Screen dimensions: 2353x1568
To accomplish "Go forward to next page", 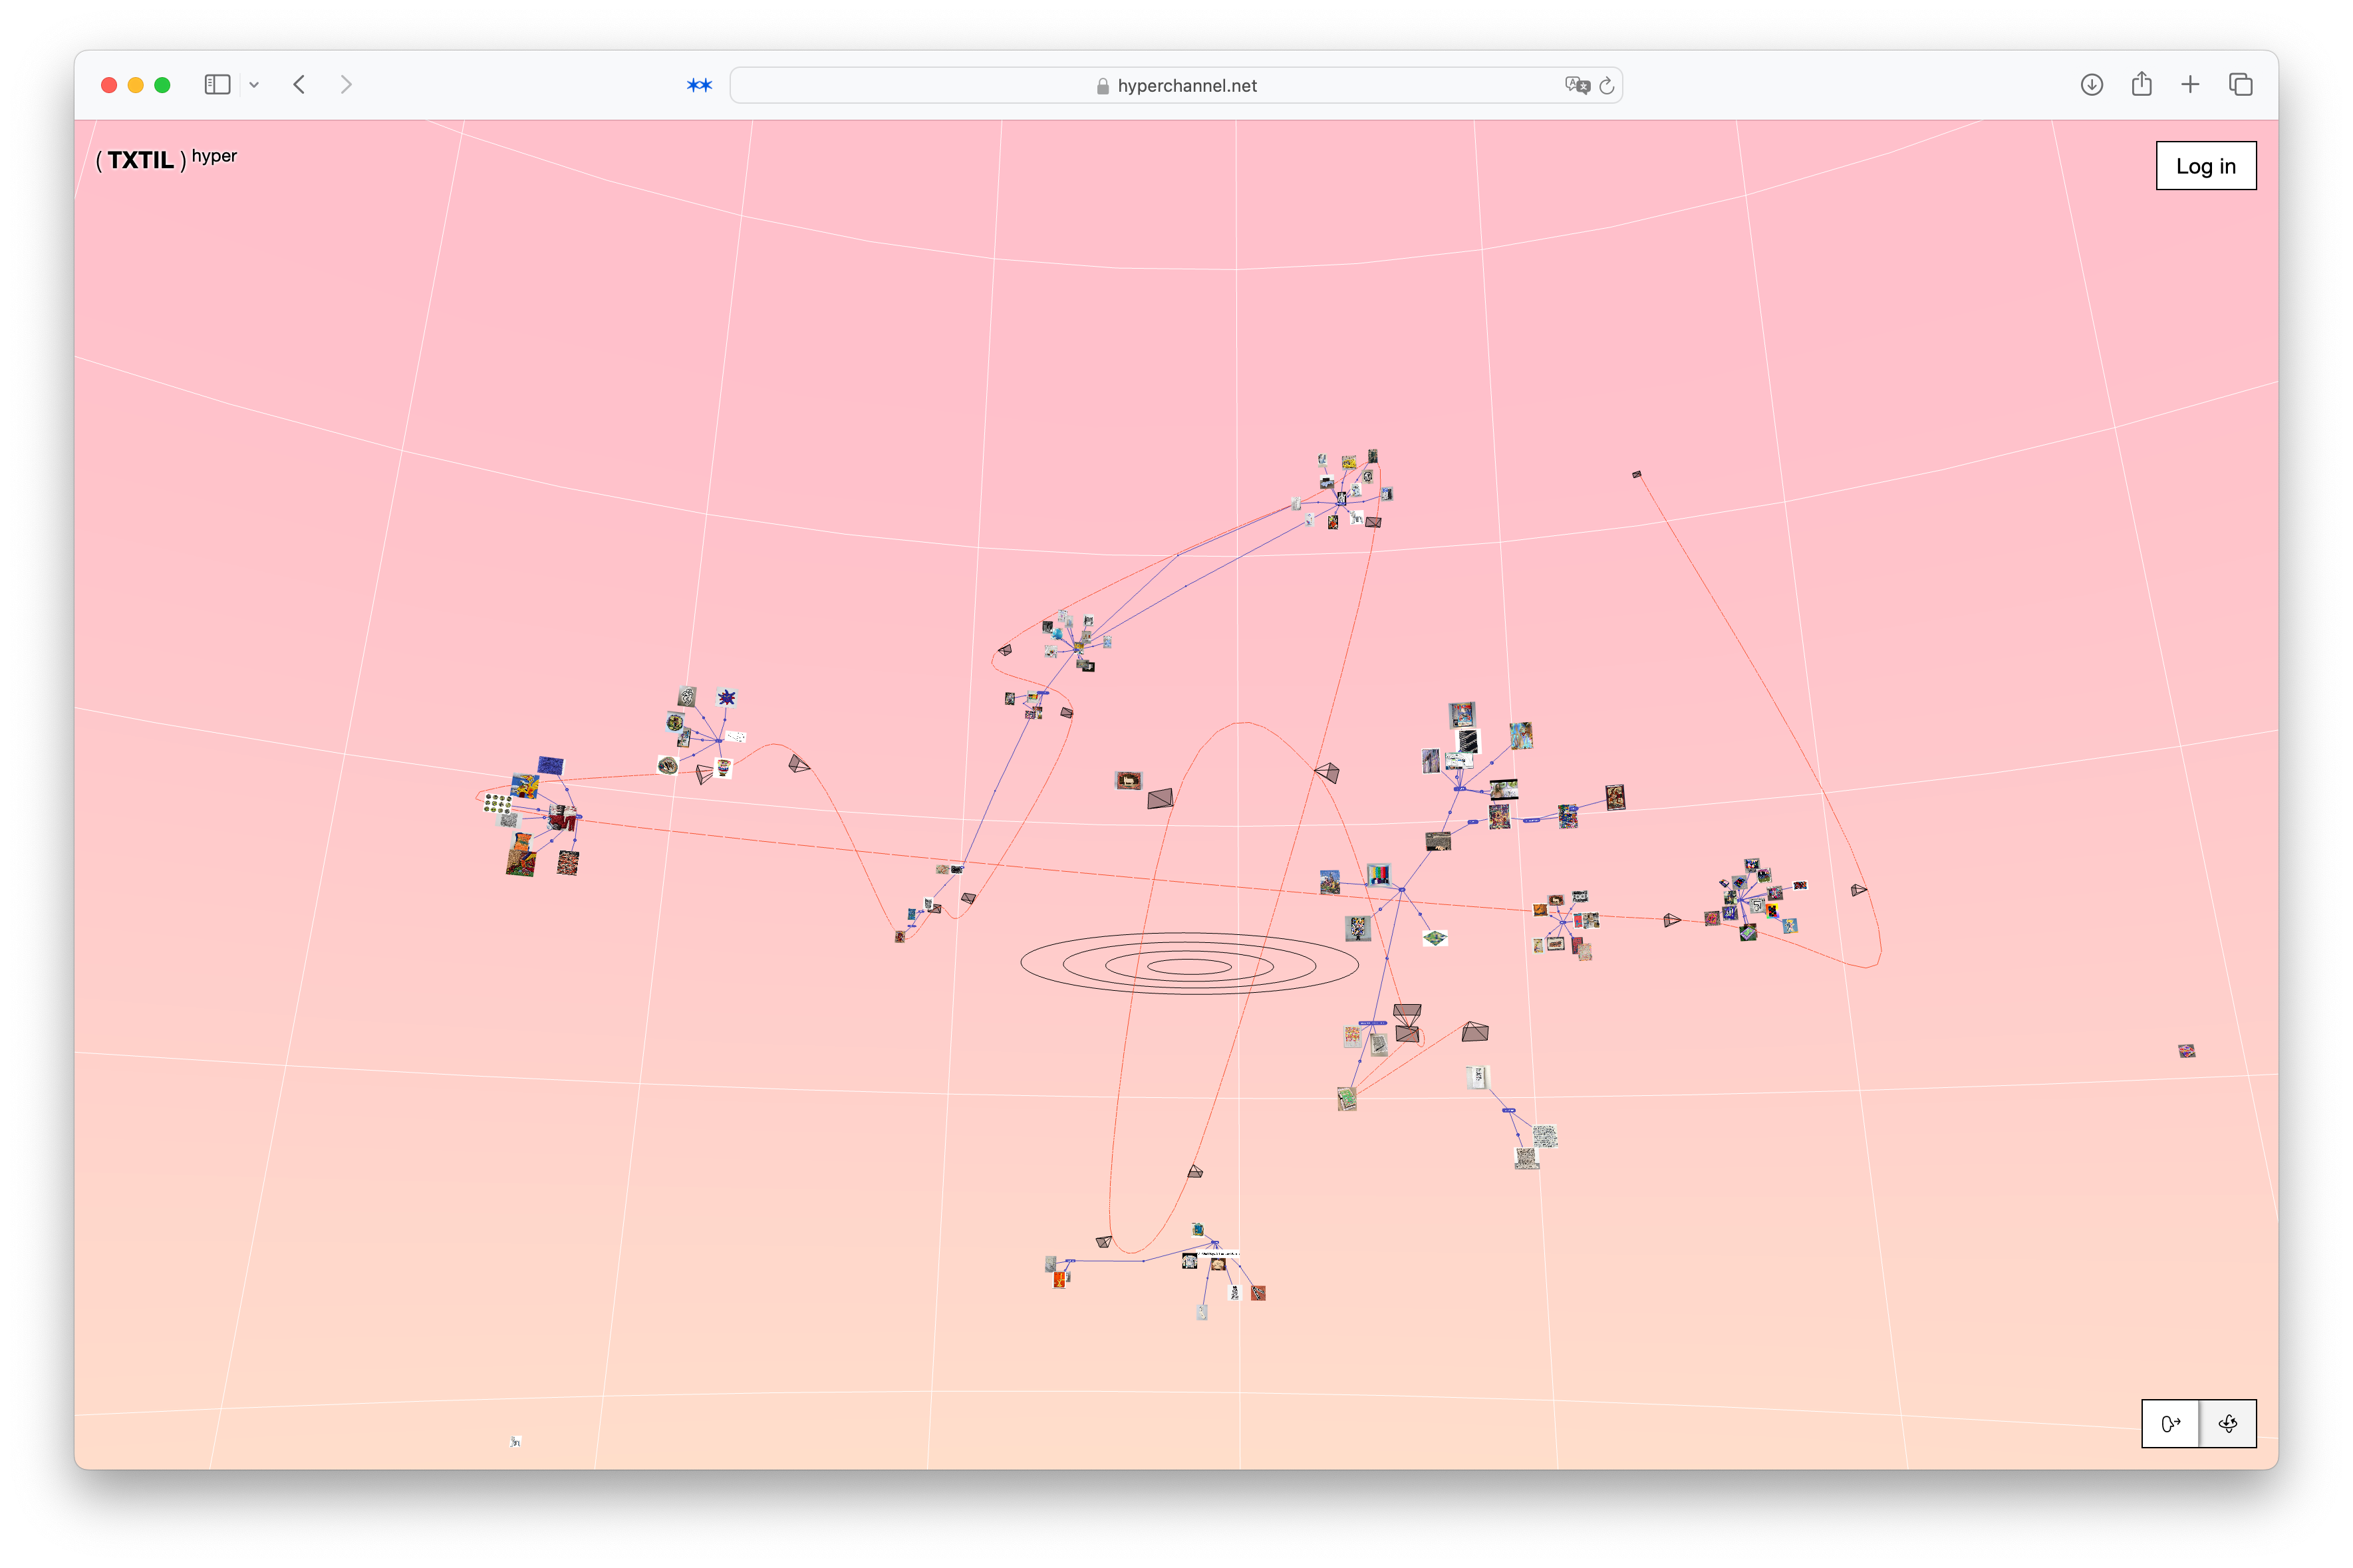I will click(x=346, y=85).
